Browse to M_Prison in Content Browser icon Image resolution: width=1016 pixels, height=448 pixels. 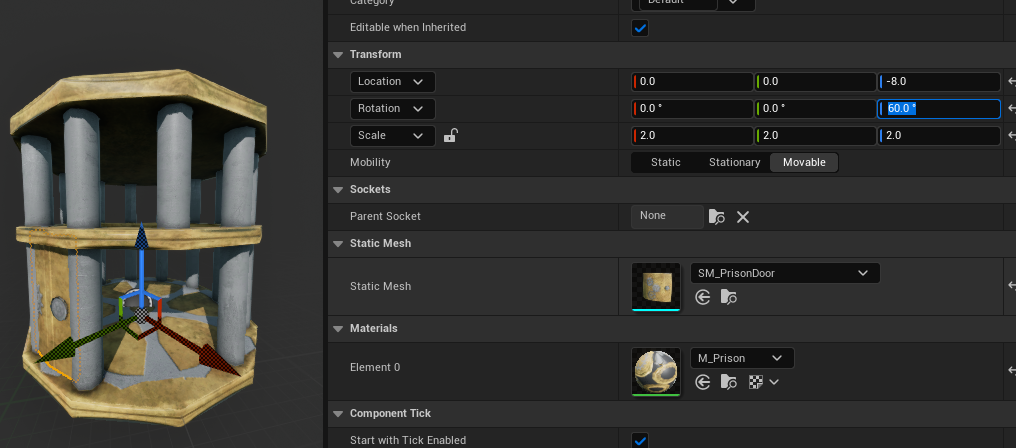(729, 383)
